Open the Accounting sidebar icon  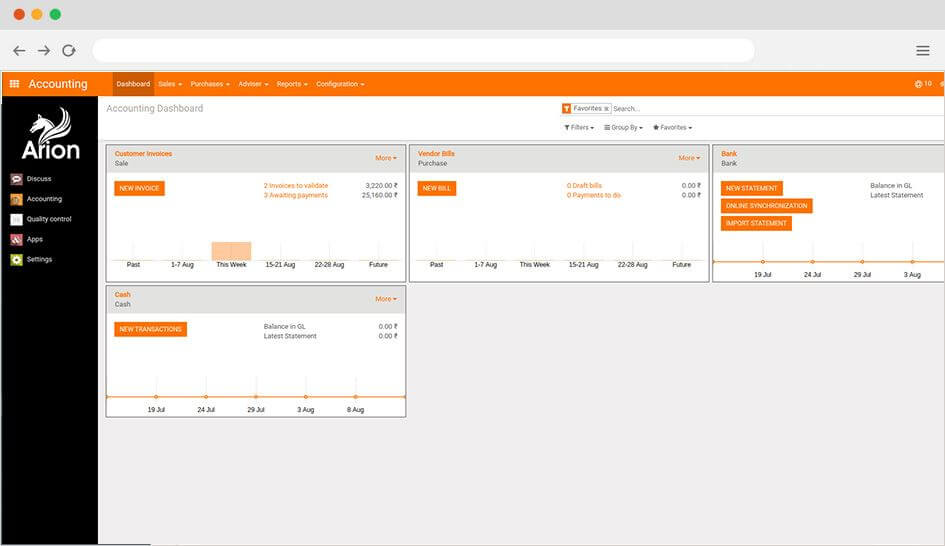point(16,199)
